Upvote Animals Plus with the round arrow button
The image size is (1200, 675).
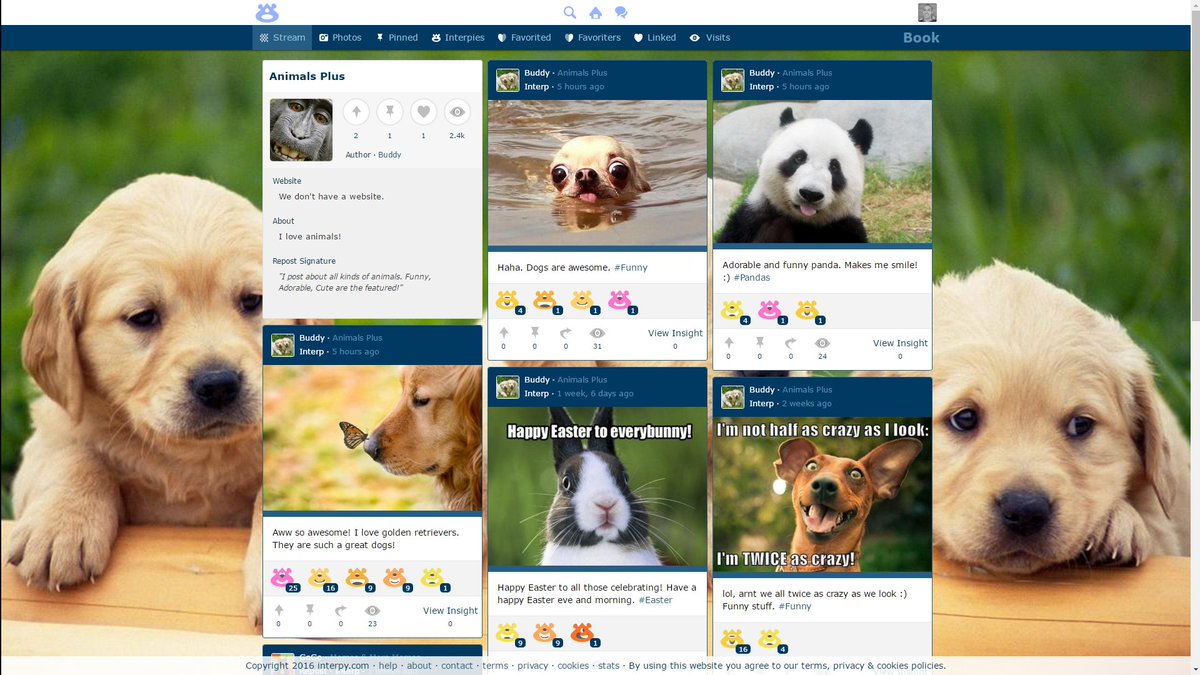tap(356, 112)
